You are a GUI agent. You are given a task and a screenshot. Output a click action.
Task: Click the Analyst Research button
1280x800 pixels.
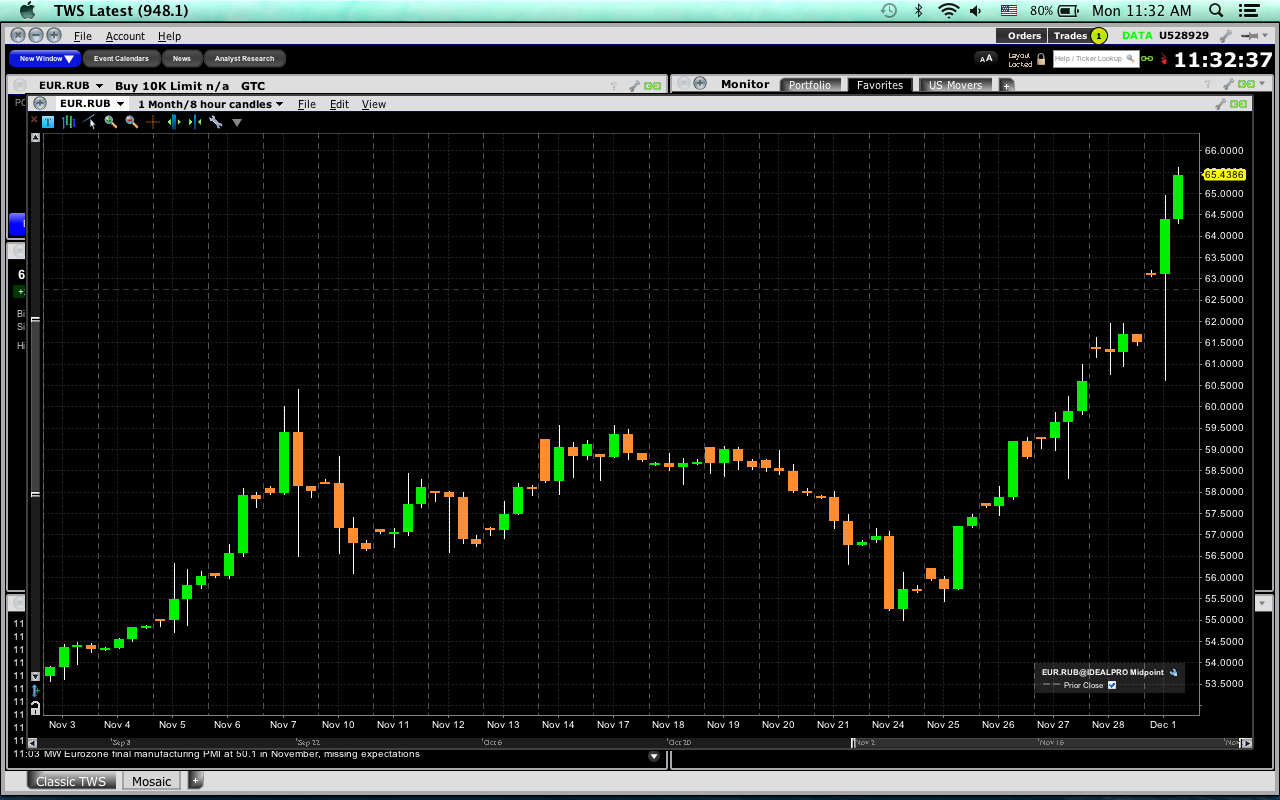tap(244, 59)
